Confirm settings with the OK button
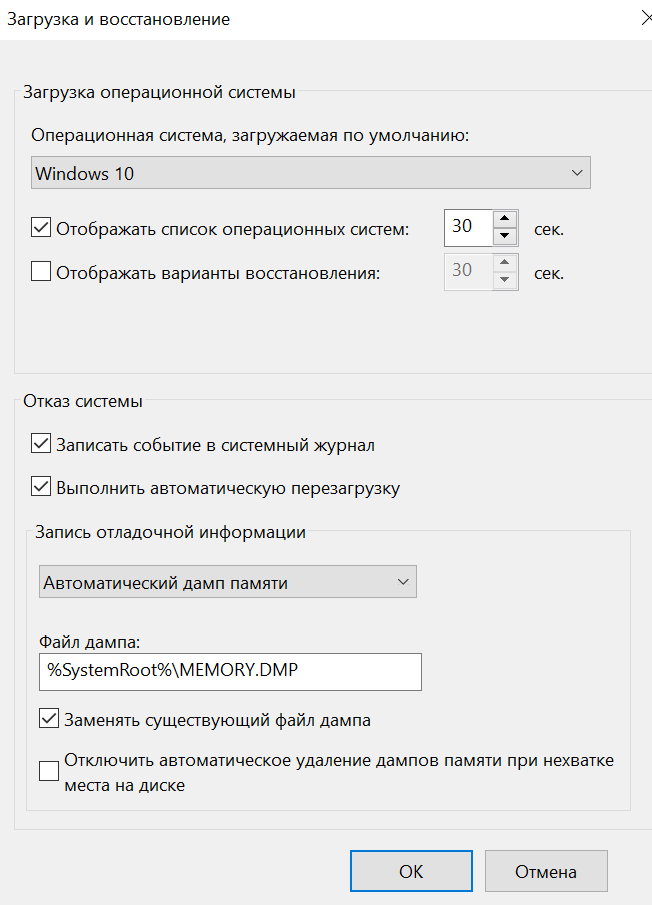Viewport: 652px width, 905px height. 411,871
